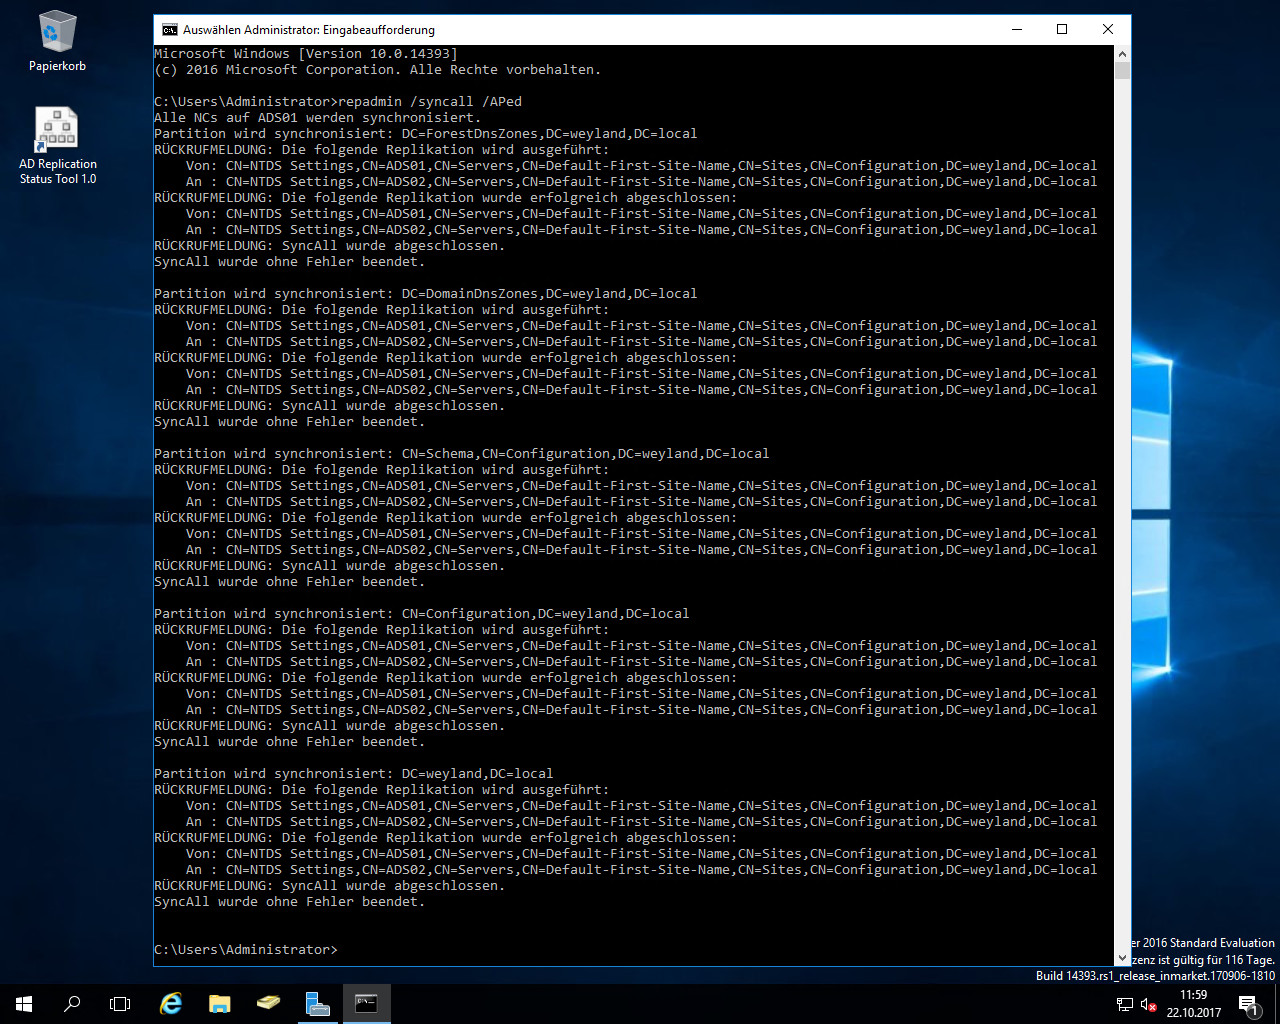Click the console scrollbar up arrow
Image resolution: width=1280 pixels, height=1024 pixels.
1122,54
